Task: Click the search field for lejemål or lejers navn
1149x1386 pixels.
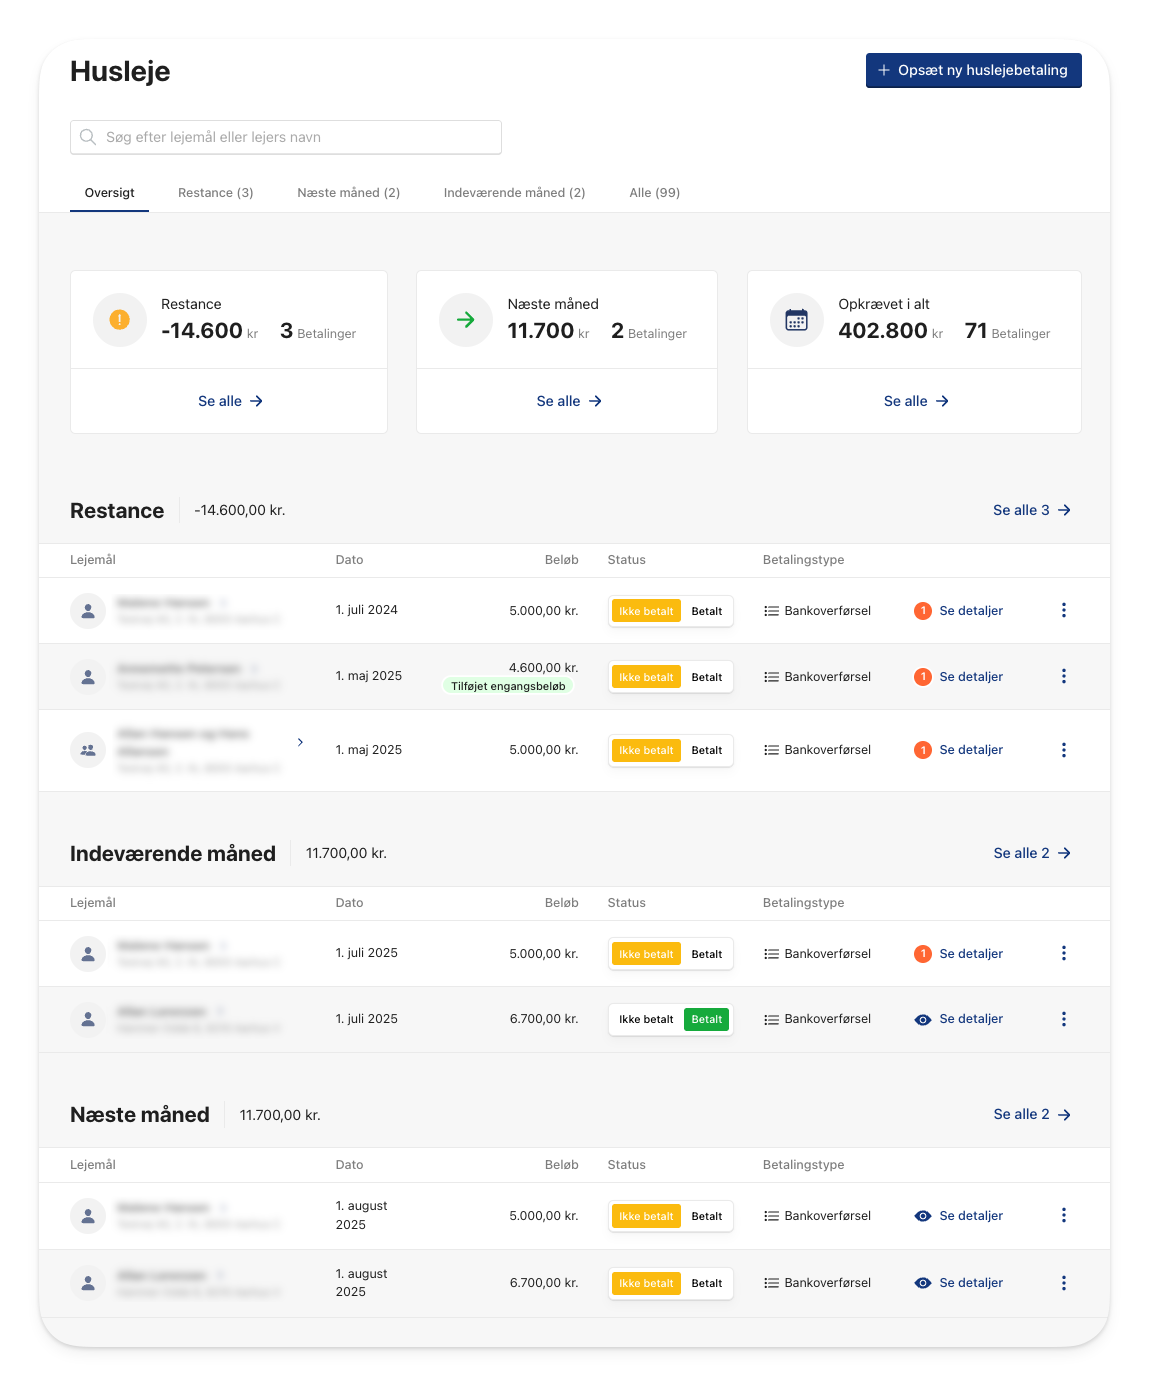Action: pos(286,137)
